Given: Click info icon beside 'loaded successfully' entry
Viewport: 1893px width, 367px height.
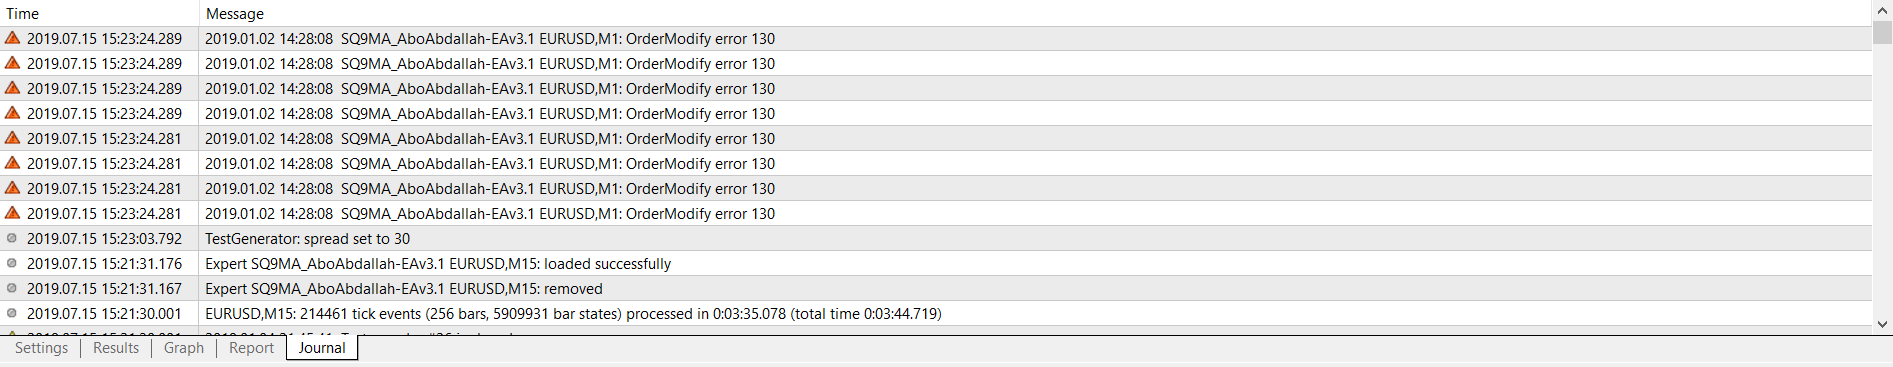Looking at the screenshot, I should [12, 263].
